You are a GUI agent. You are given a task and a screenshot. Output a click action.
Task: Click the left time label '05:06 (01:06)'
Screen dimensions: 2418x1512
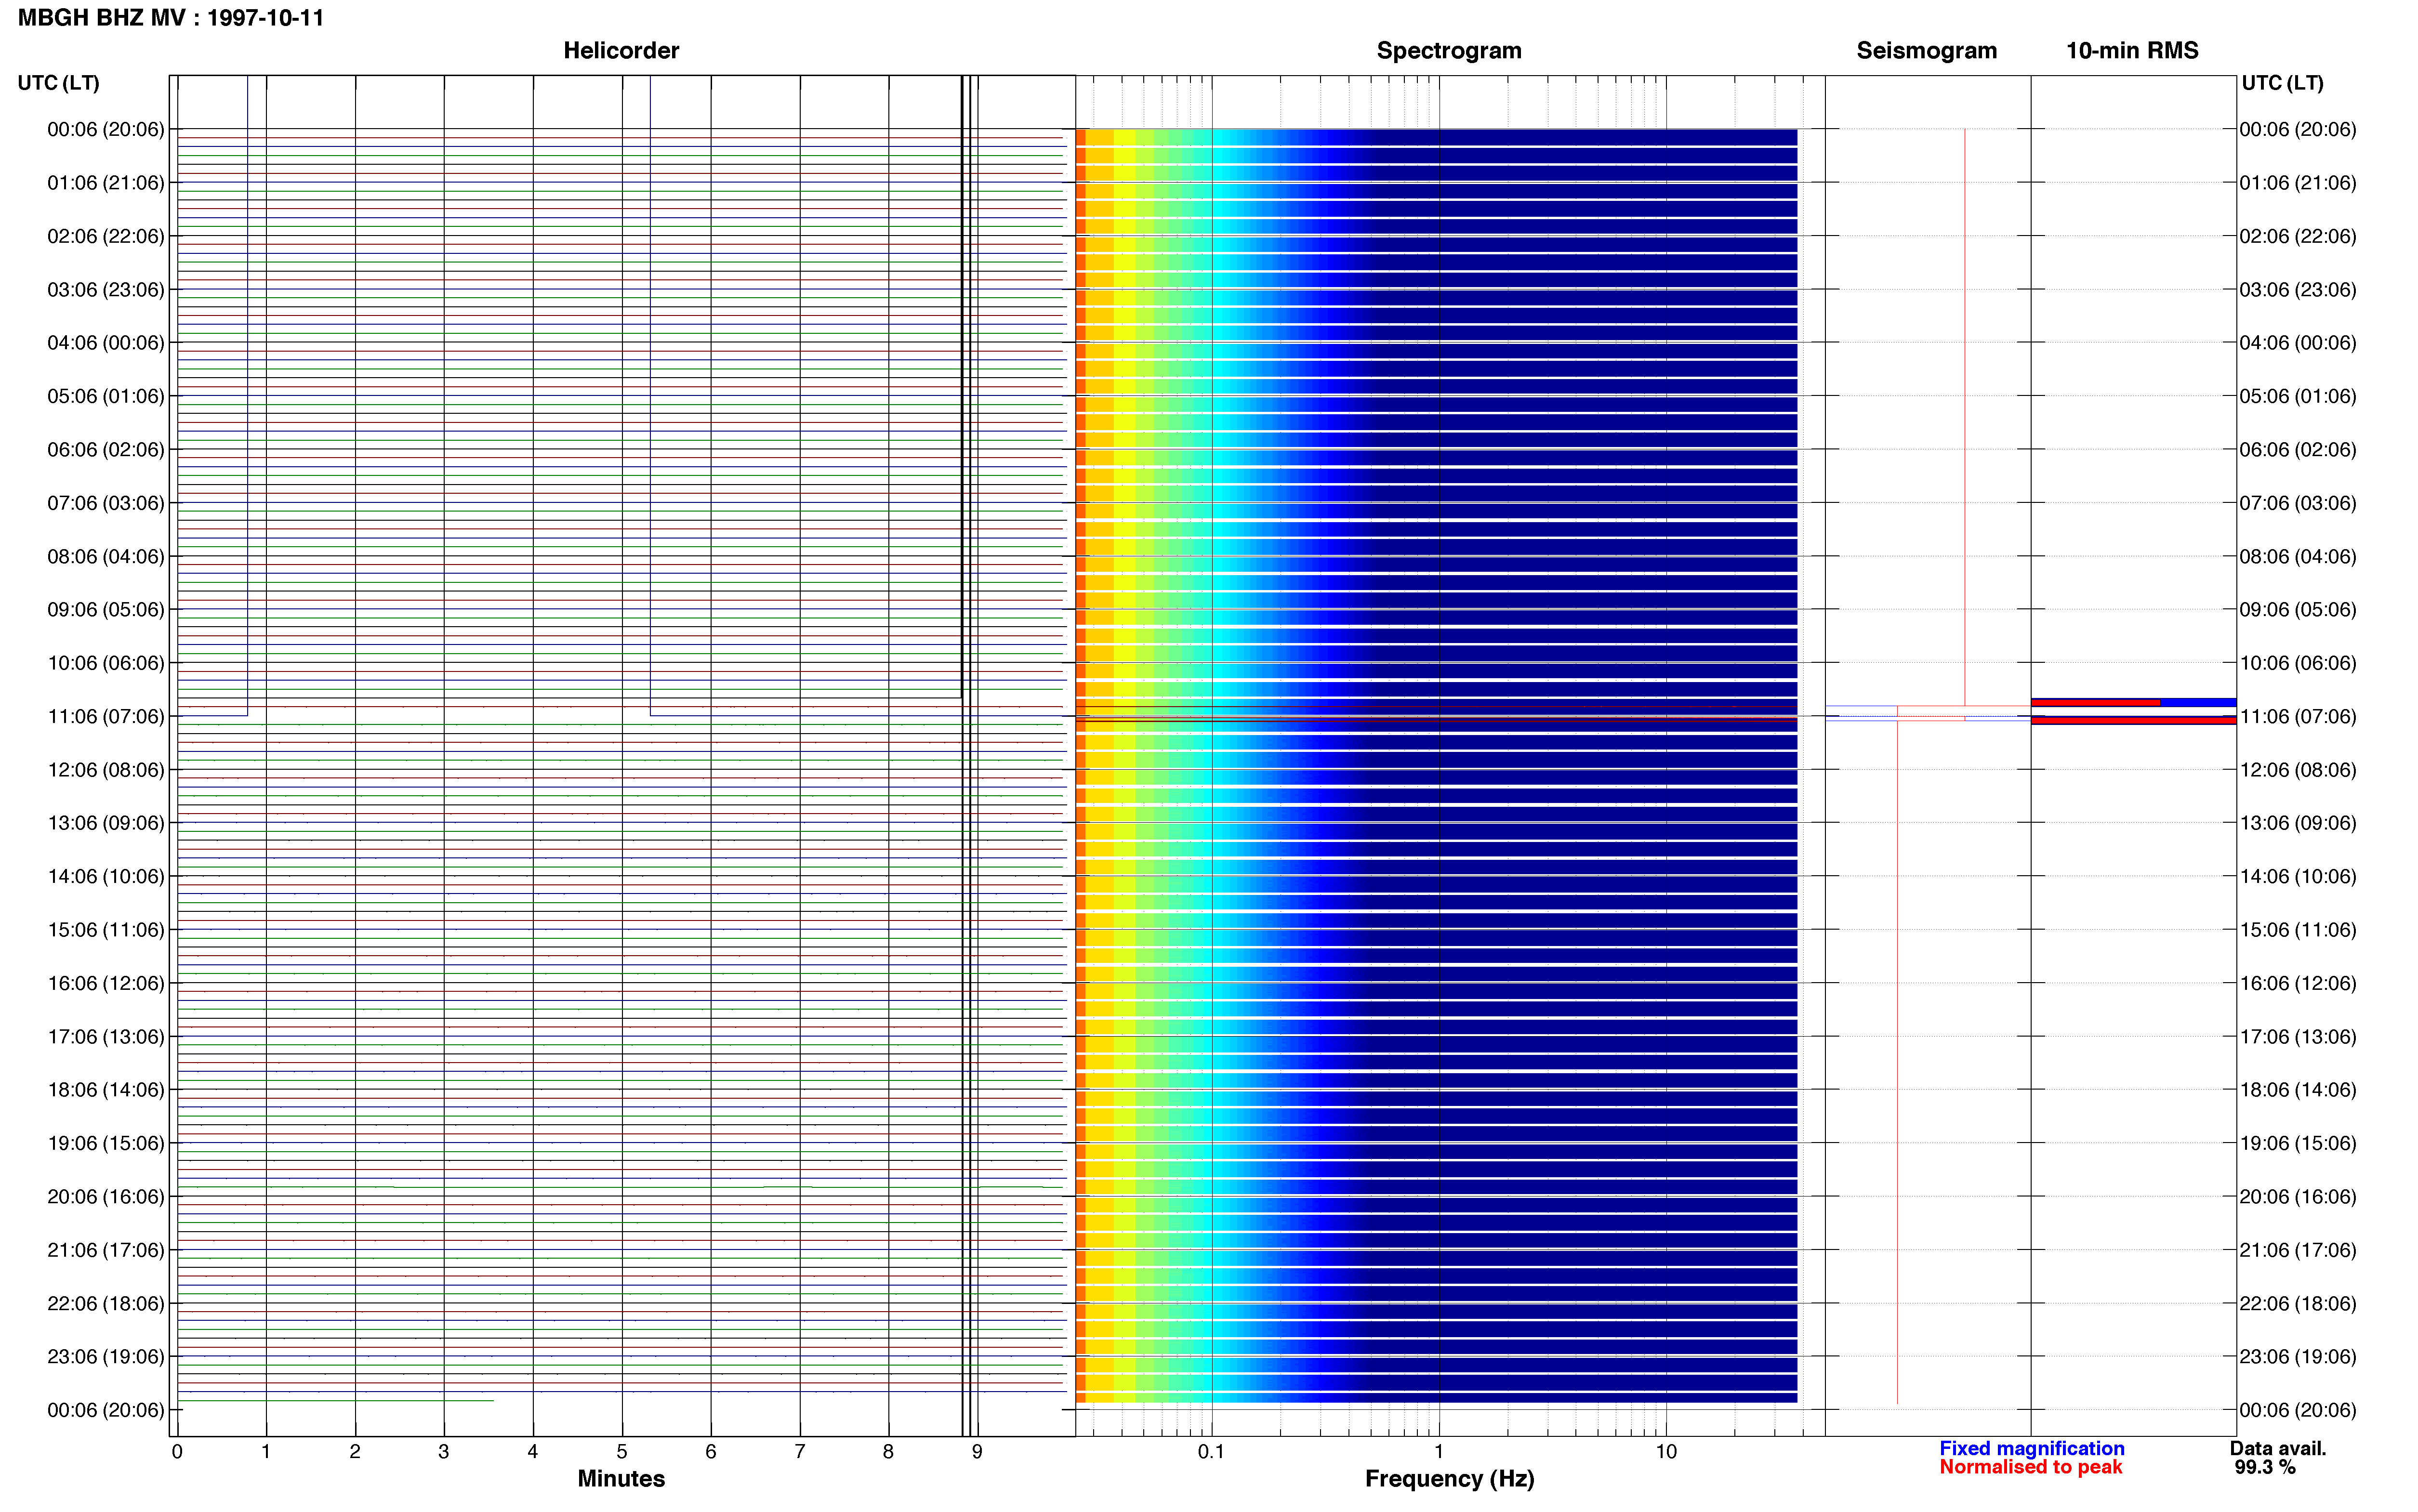(106, 396)
